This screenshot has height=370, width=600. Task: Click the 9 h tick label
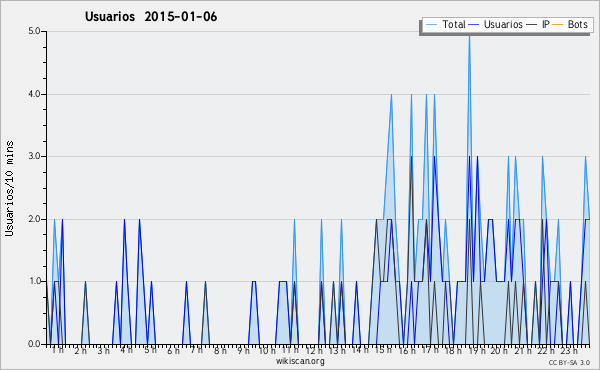click(243, 350)
